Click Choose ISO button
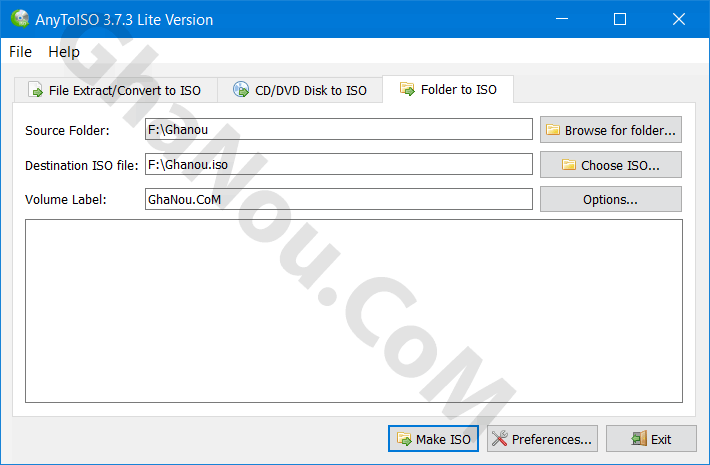Image resolution: width=710 pixels, height=465 pixels. [611, 165]
